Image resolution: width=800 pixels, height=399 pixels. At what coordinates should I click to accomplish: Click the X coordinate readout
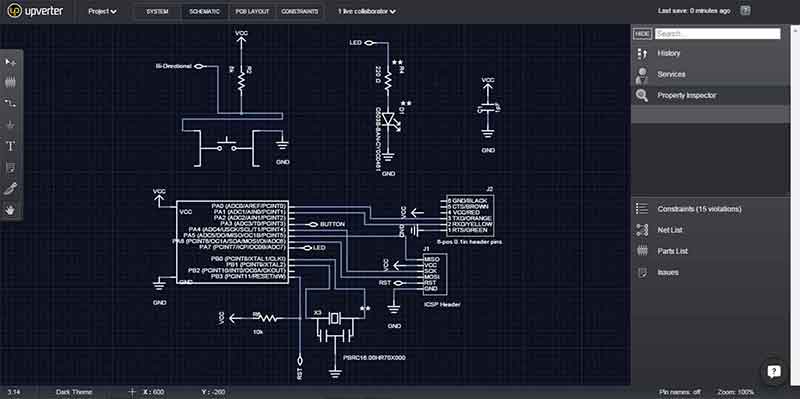pyautogui.click(x=154, y=392)
